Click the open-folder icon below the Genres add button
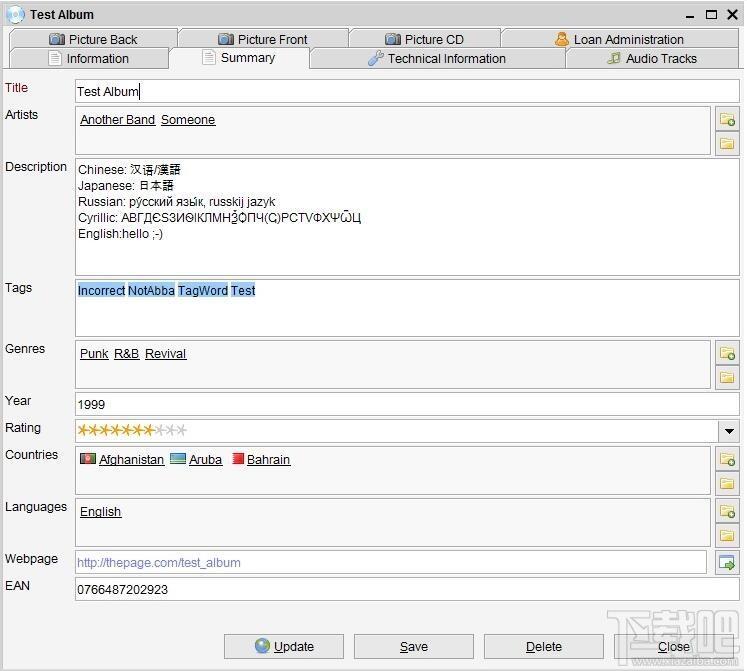747x671 pixels. point(727,377)
